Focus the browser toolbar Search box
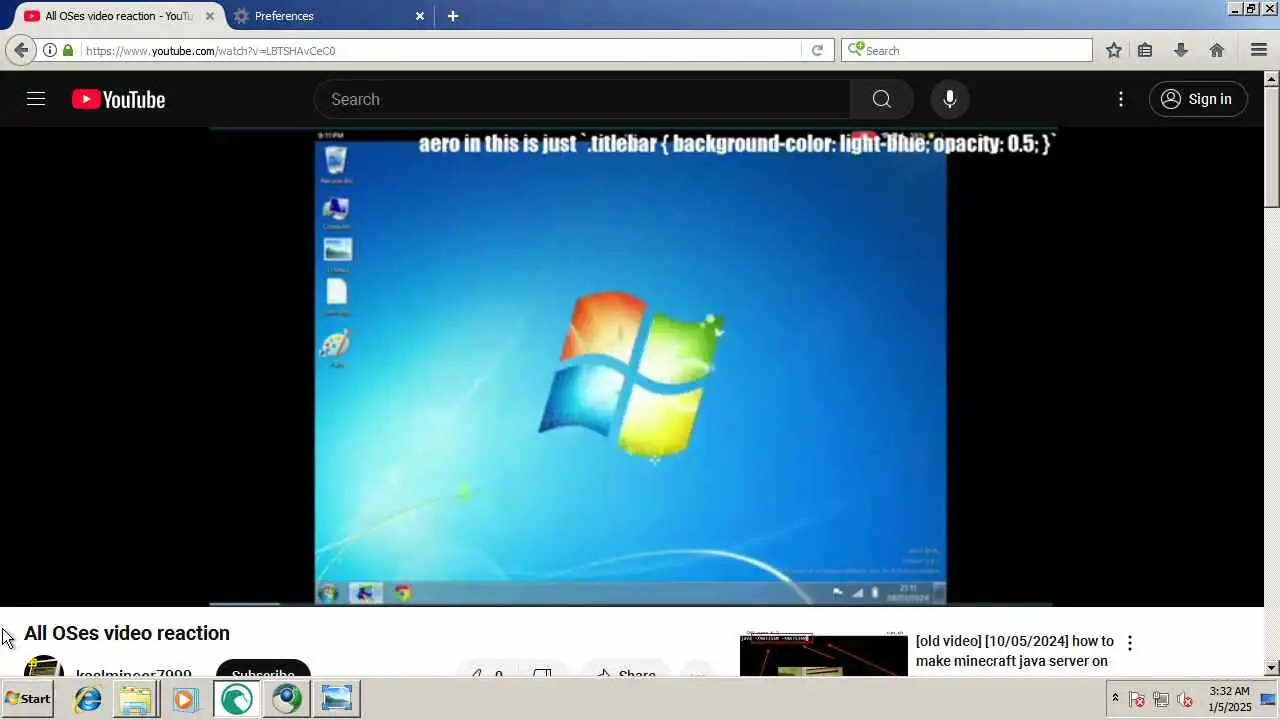The width and height of the screenshot is (1280, 720). point(967,50)
